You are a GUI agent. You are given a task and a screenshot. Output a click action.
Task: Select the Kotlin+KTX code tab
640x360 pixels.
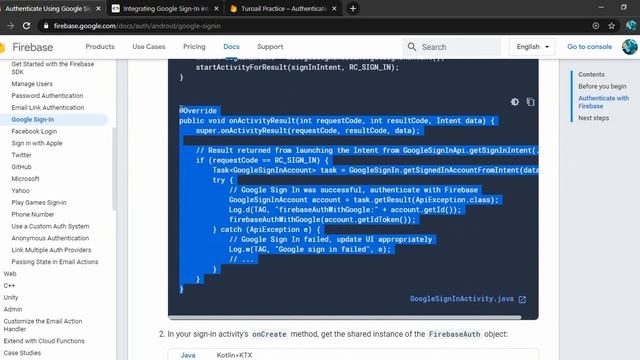(234, 355)
